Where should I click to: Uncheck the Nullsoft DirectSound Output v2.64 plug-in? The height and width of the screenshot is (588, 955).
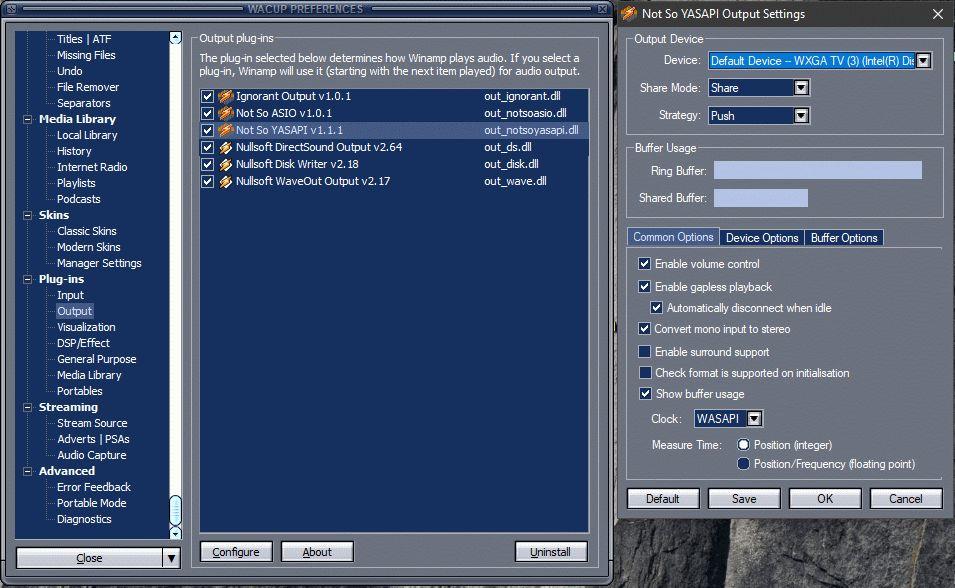208,147
